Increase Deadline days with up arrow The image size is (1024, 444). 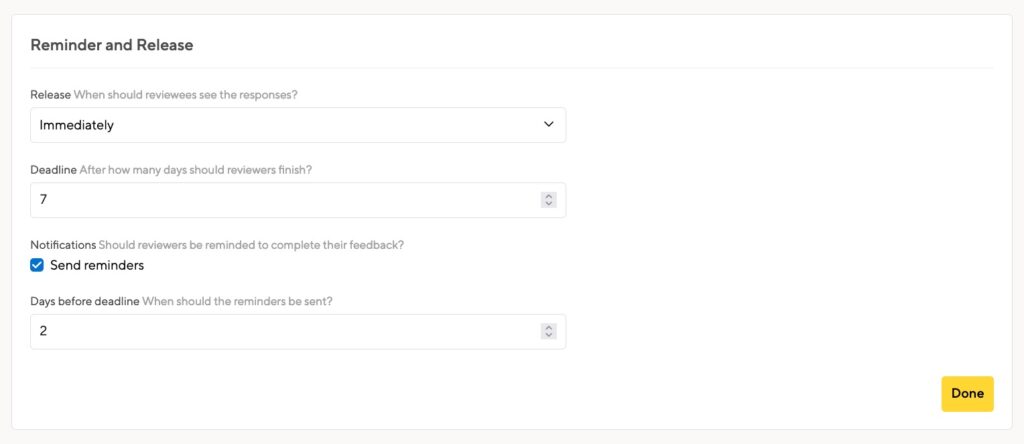(x=549, y=196)
